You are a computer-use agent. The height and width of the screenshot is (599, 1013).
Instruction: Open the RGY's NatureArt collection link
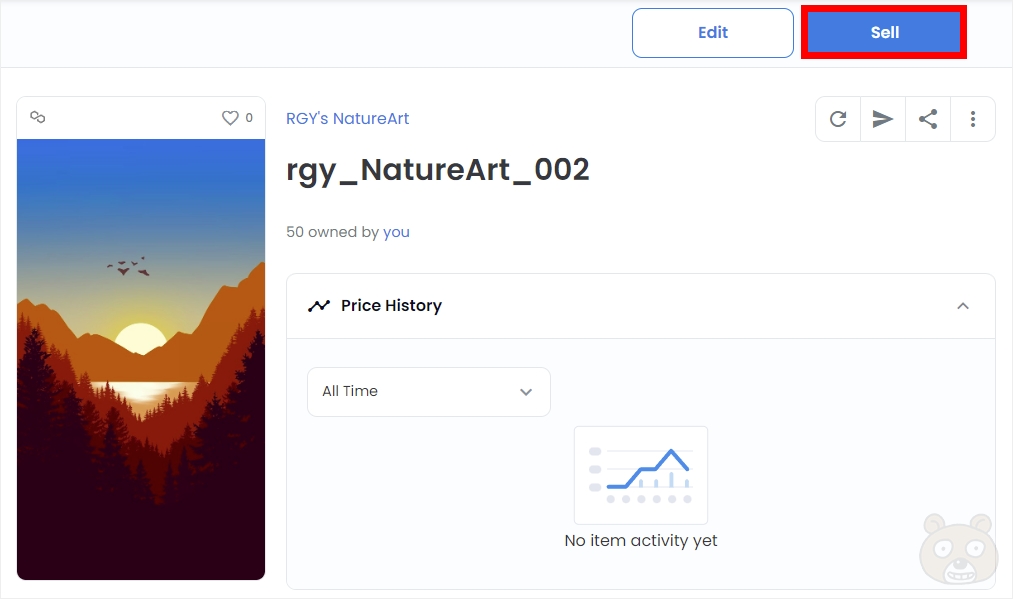[x=348, y=118]
